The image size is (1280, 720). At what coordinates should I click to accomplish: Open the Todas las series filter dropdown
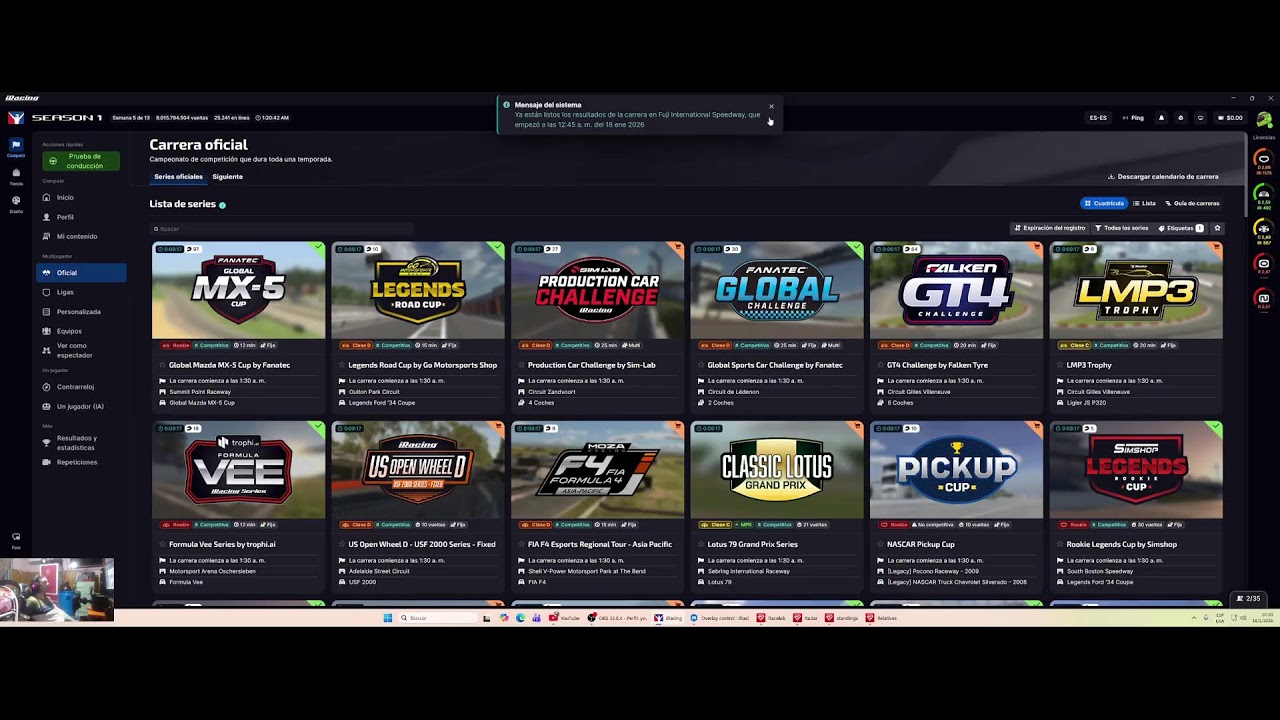click(x=1122, y=228)
